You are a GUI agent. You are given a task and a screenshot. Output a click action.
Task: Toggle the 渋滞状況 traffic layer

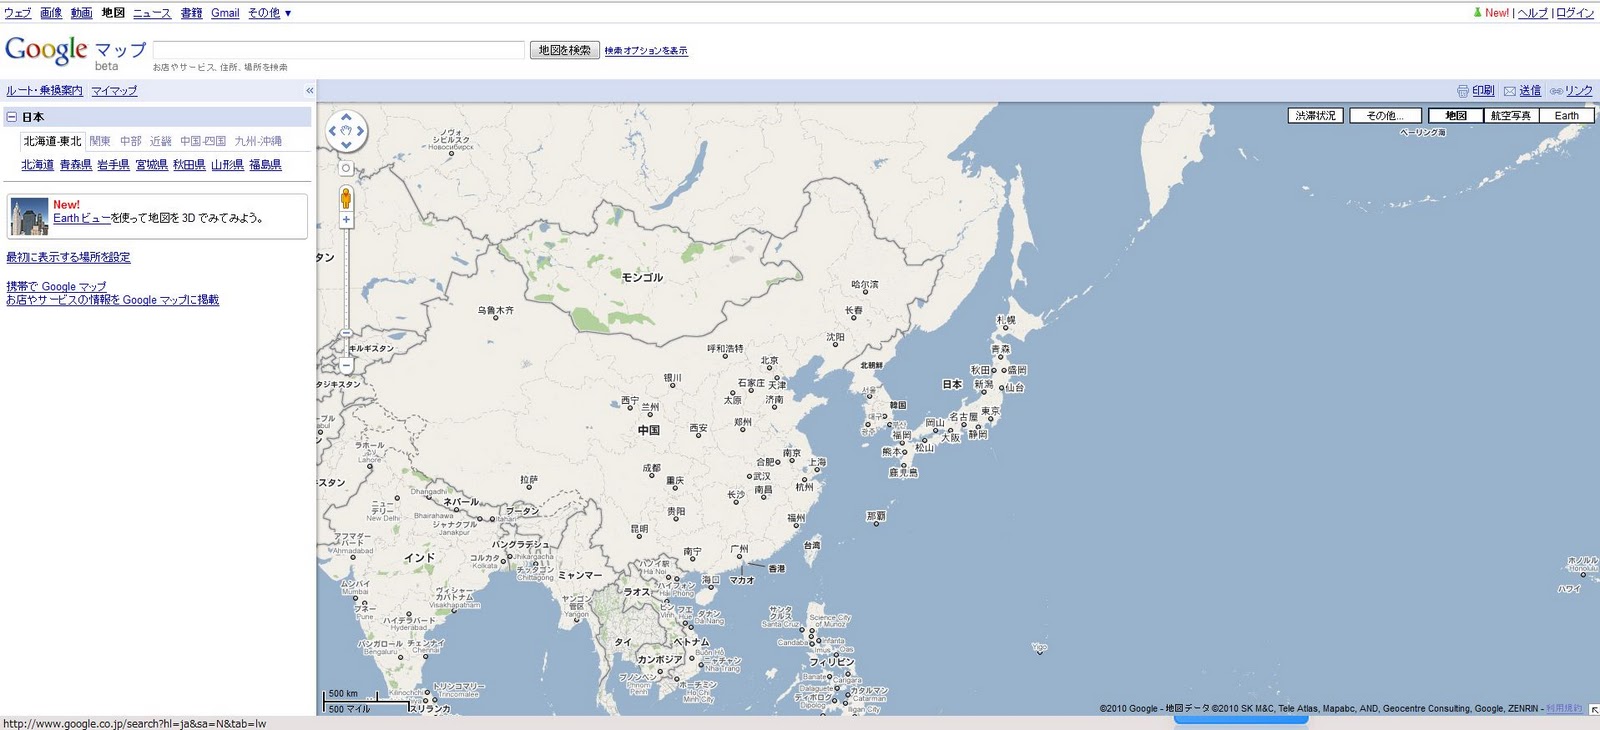(1315, 116)
